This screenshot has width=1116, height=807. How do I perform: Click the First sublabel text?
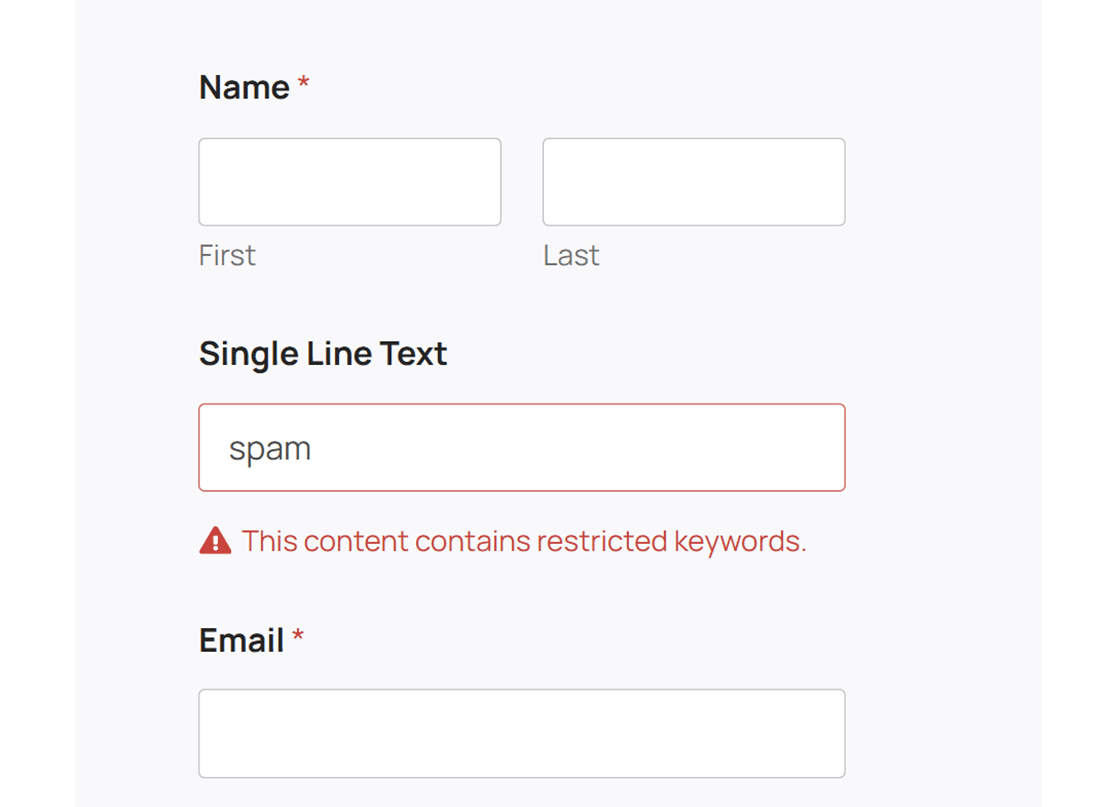coord(226,255)
